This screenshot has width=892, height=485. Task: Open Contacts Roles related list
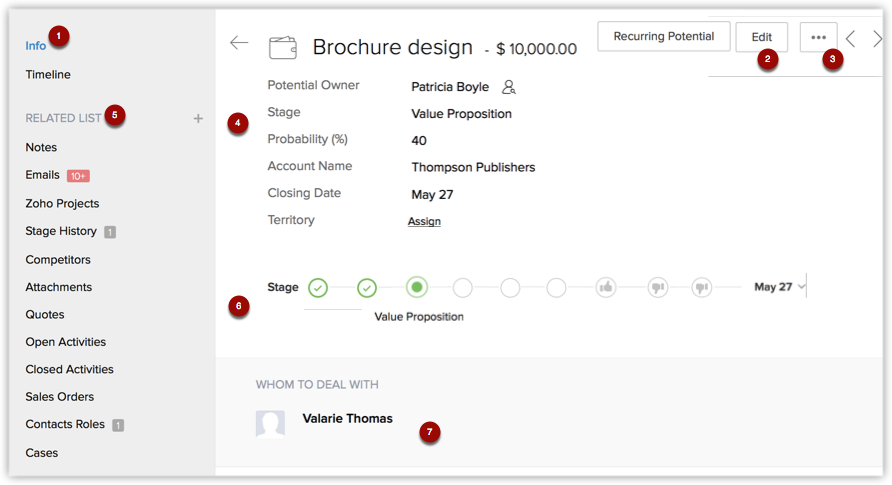tap(65, 424)
